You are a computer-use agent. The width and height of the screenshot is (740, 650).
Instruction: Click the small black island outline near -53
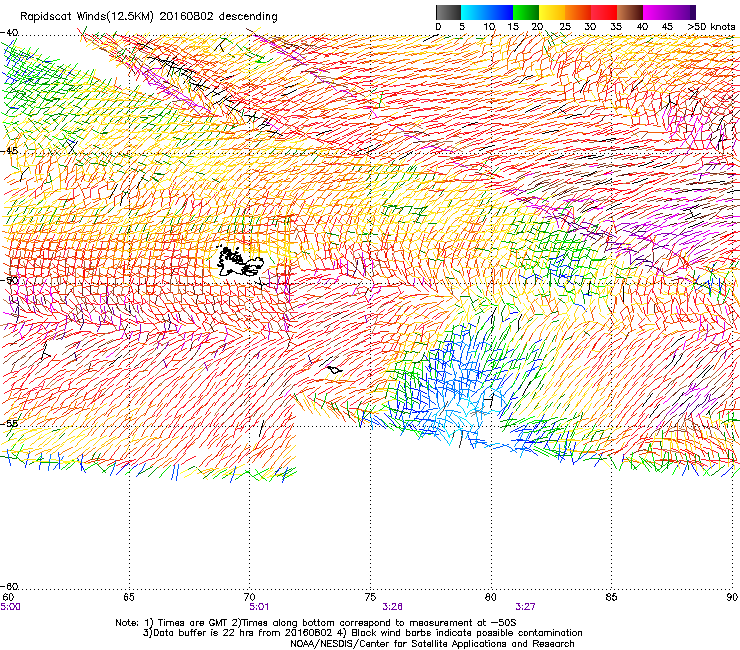click(334, 370)
